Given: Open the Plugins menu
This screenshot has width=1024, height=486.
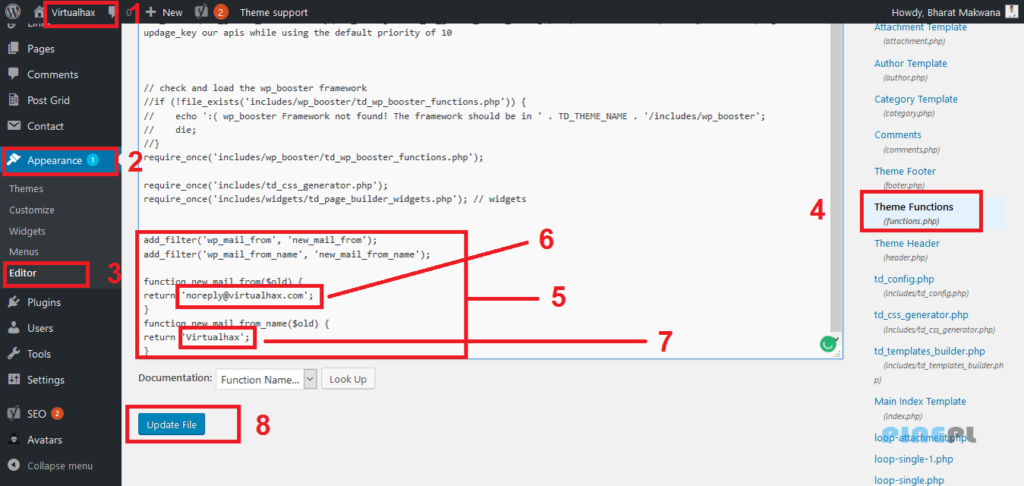Looking at the screenshot, I should (x=44, y=302).
